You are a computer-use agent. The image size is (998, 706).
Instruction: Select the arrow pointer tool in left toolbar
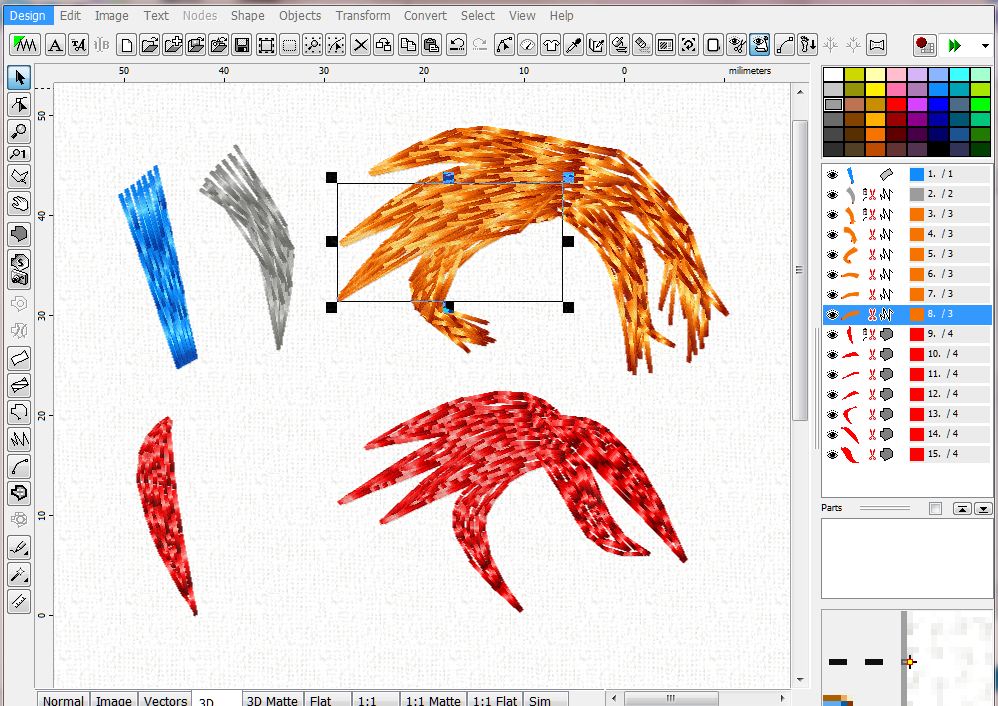[x=19, y=78]
